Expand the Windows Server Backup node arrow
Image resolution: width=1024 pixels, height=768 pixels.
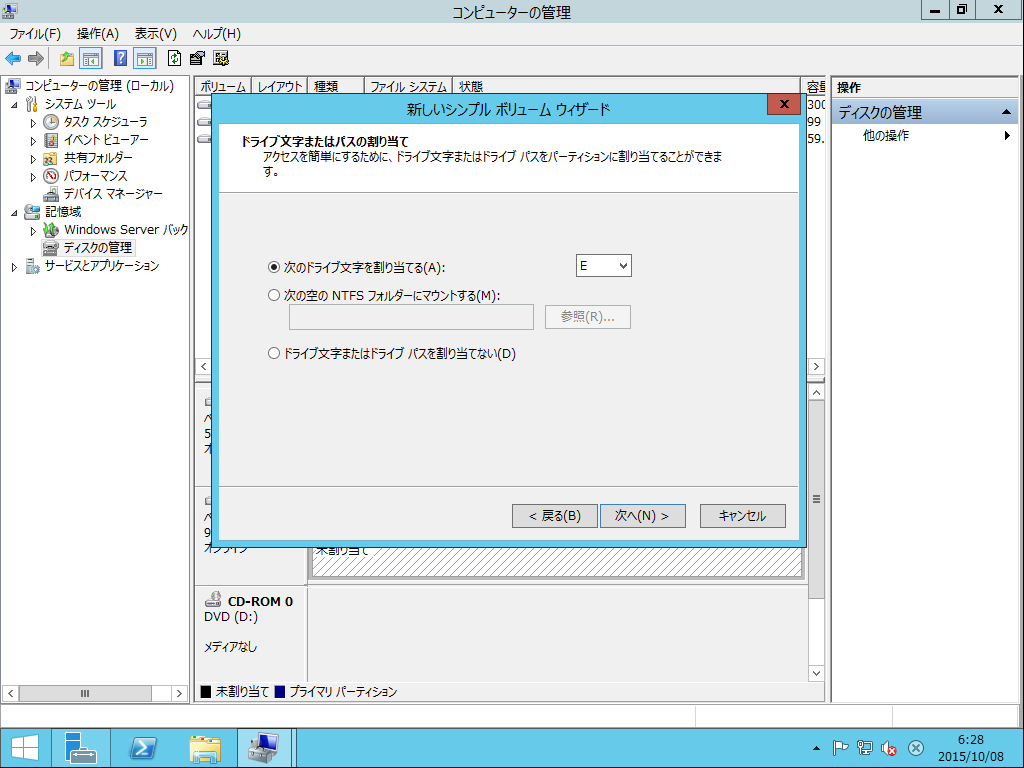coord(33,231)
